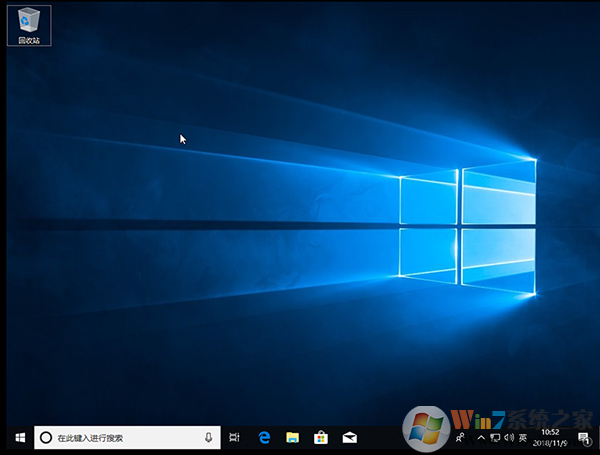Launch Microsoft Store from the taskbar
Screen dimensions: 600x455
pyautogui.click(x=321, y=438)
